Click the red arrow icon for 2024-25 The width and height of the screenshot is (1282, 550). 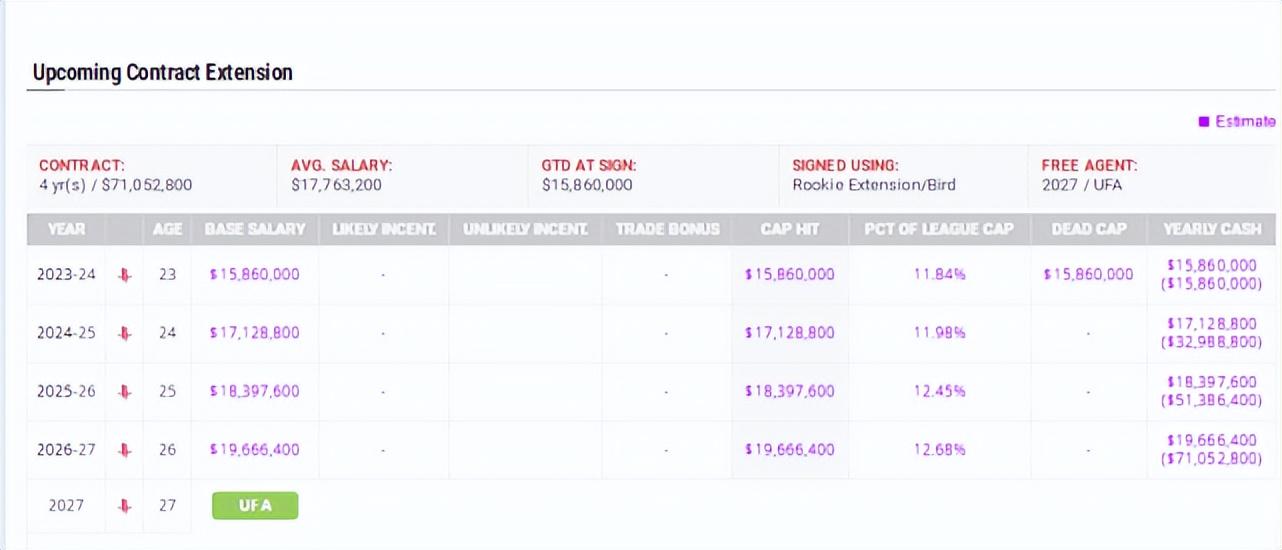[x=125, y=333]
